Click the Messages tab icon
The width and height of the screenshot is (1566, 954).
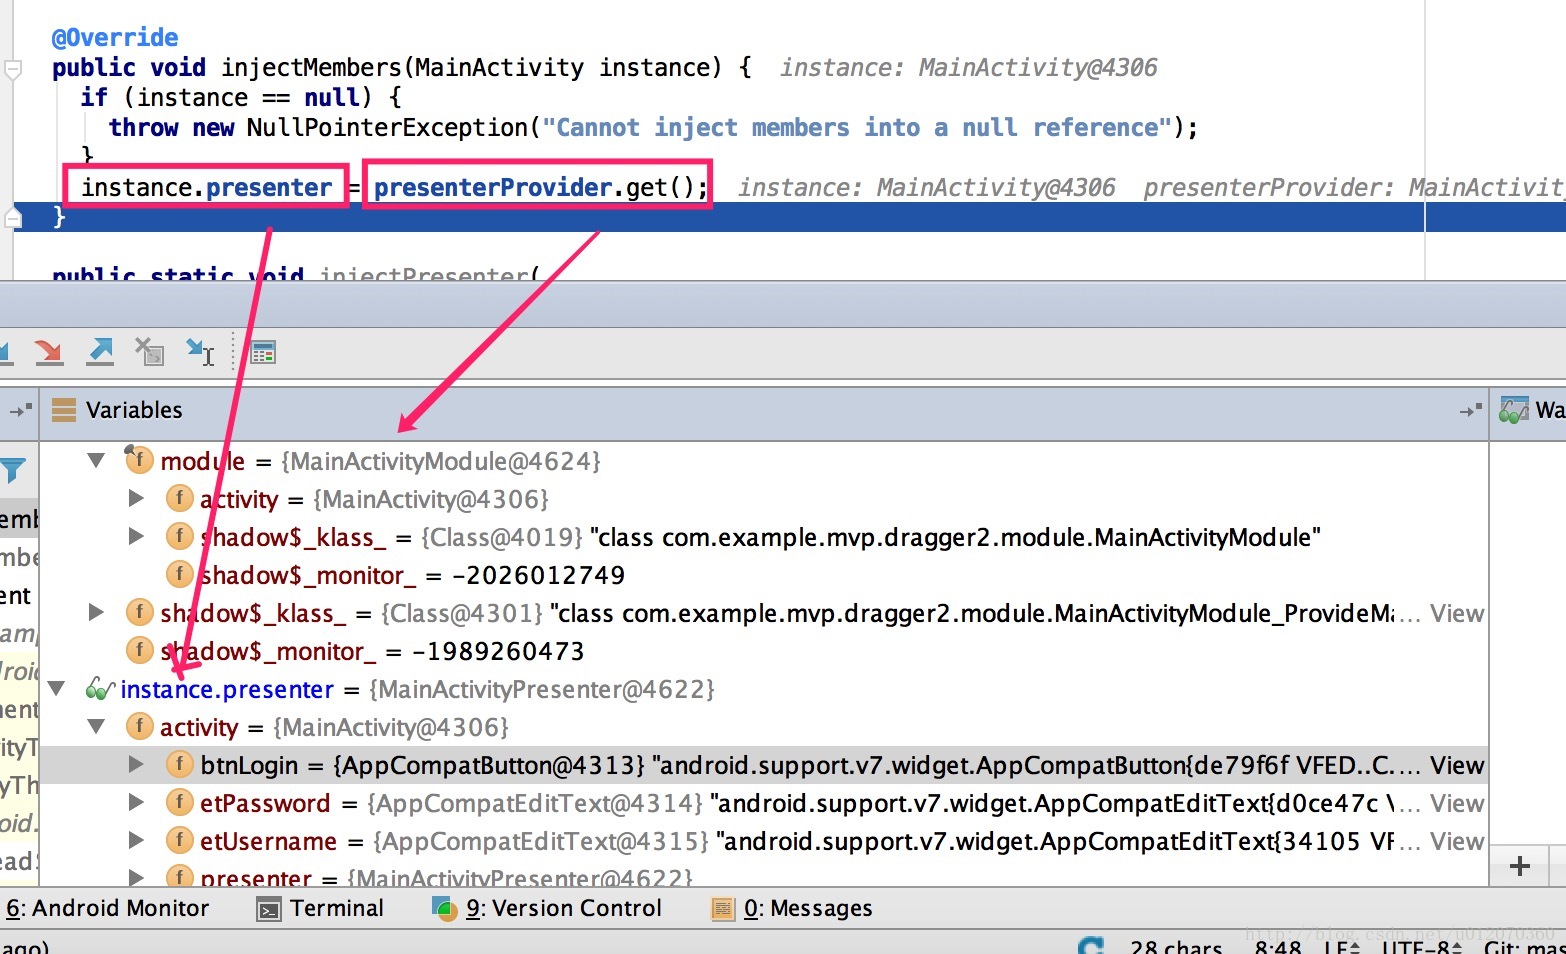(722, 909)
